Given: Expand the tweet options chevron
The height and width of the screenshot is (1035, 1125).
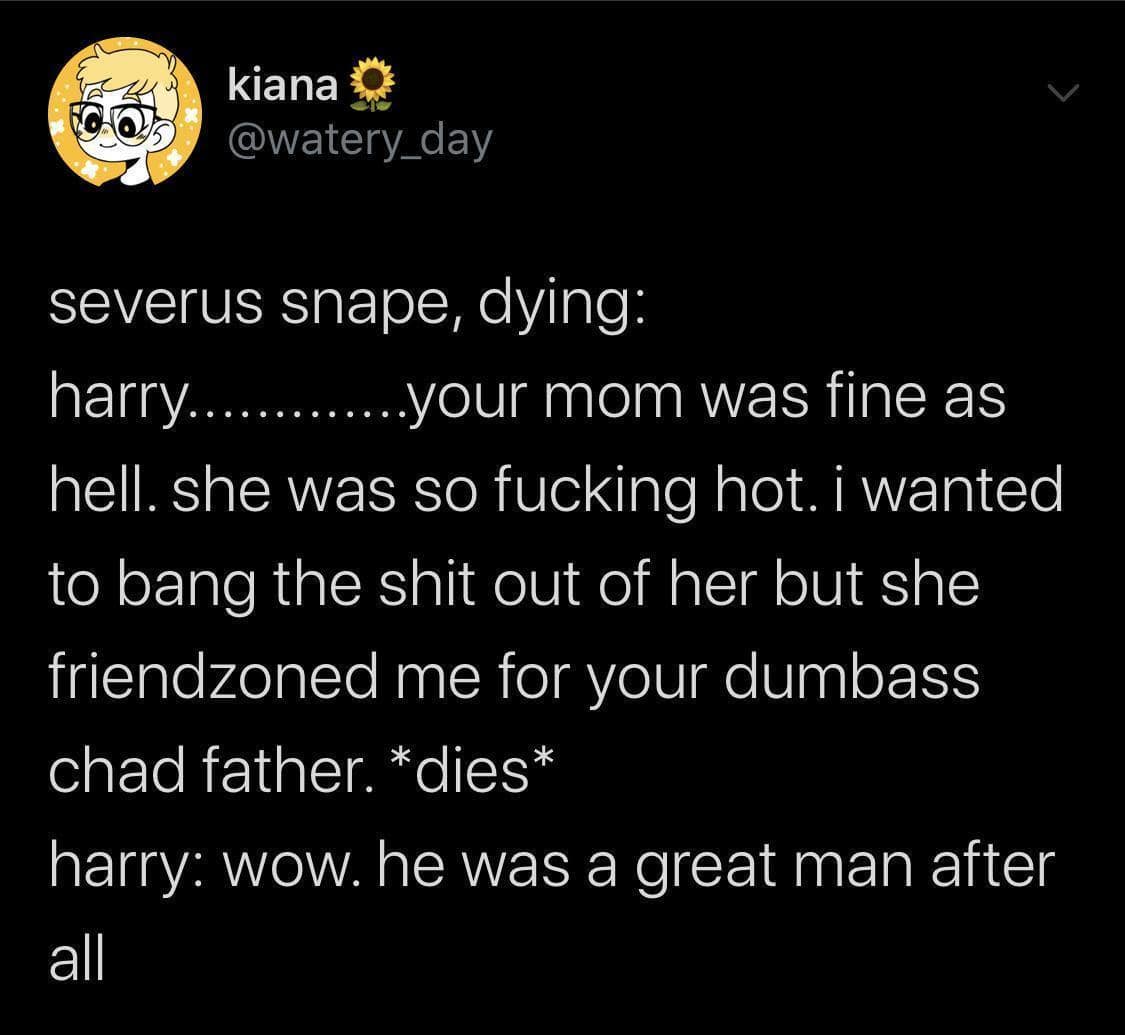Looking at the screenshot, I should pos(1064,93).
